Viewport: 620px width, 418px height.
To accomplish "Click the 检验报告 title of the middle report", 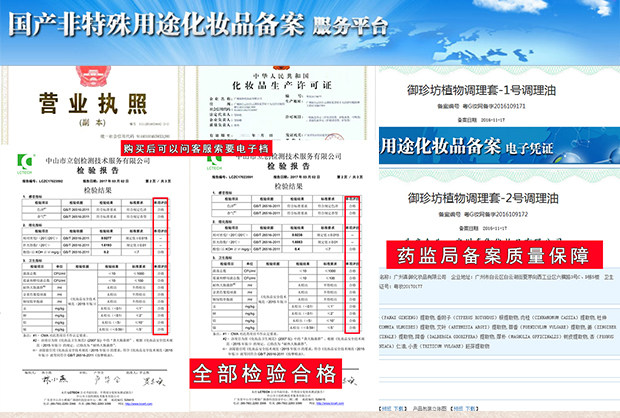I will click(x=289, y=166).
